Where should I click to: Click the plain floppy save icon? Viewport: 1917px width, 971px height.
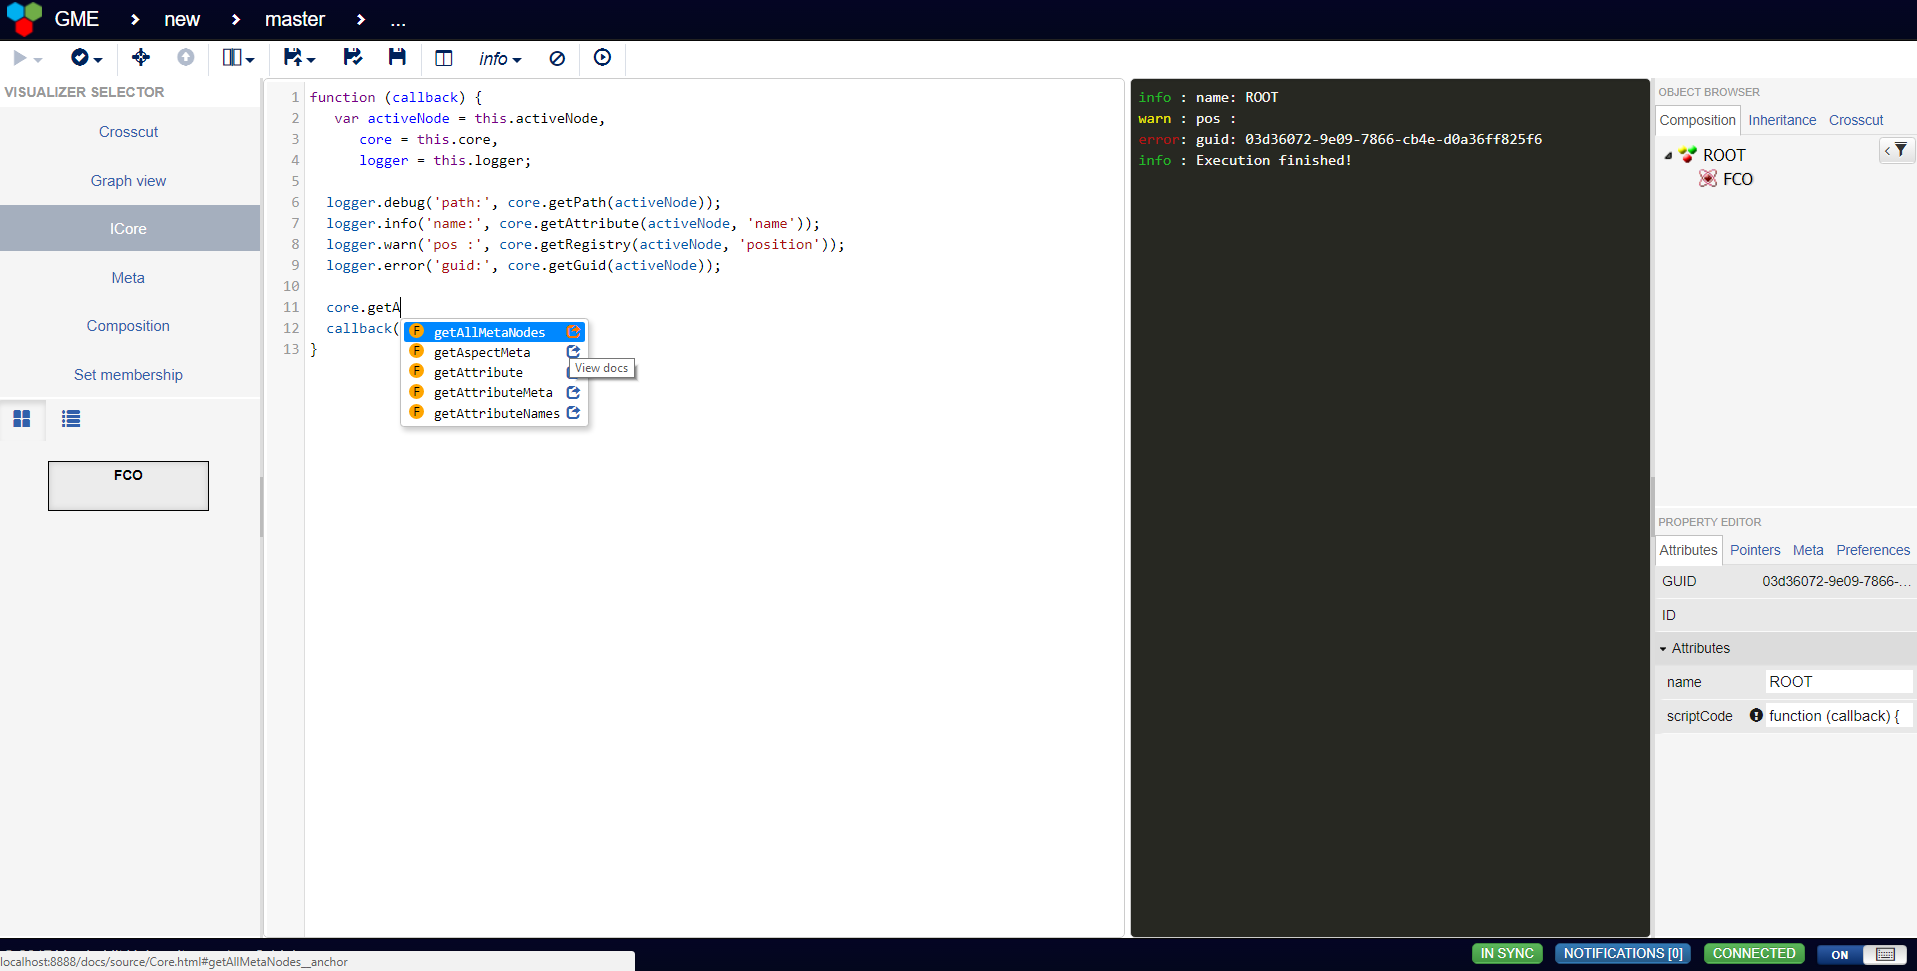coord(397,57)
